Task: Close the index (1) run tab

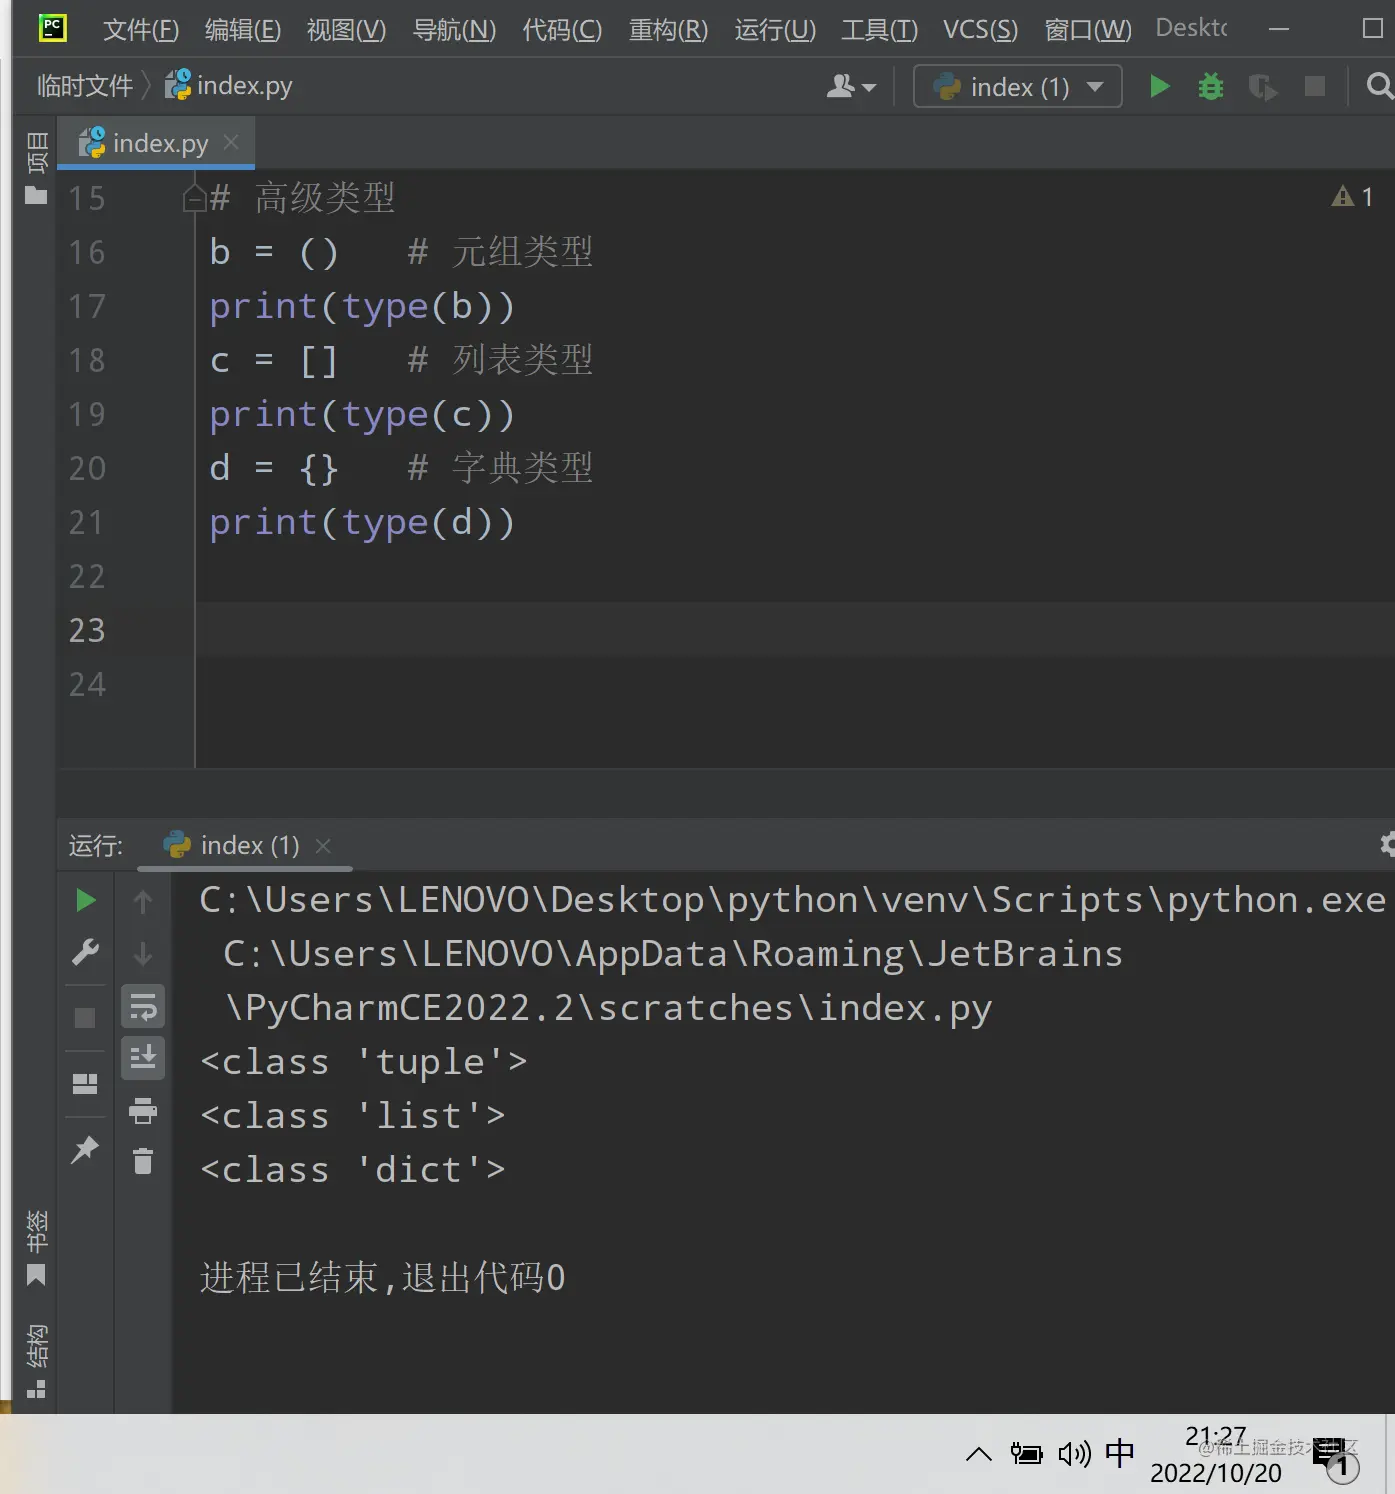Action: (x=323, y=846)
